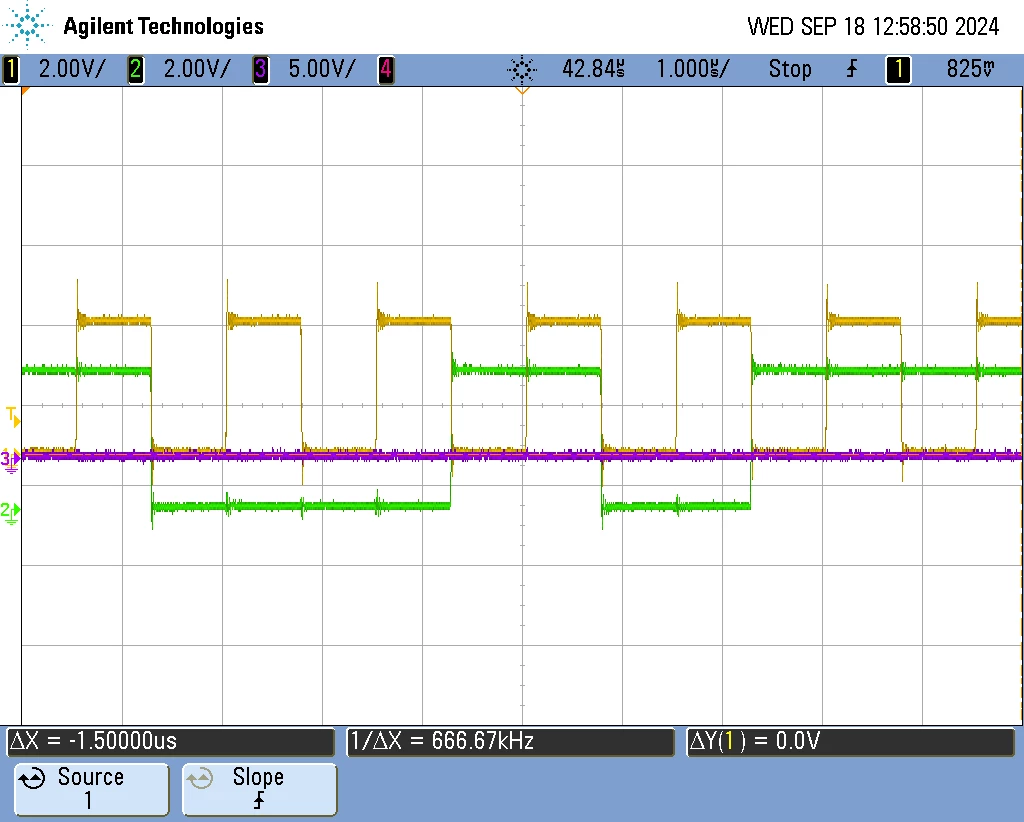1024x822 pixels.
Task: Click channel 1 scale value 2.00V/
Action: (72, 69)
